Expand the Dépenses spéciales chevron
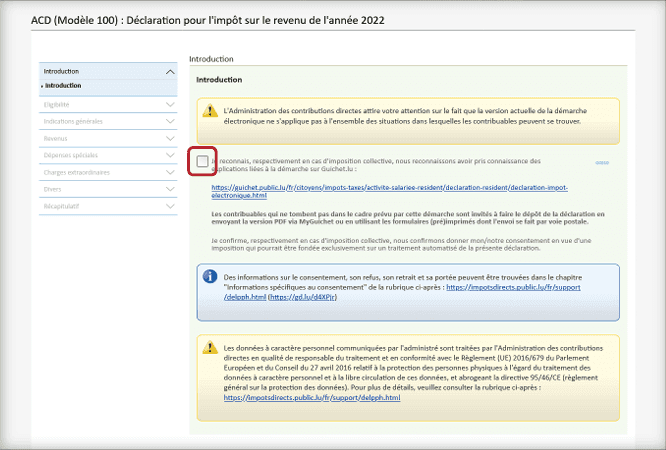The width and height of the screenshot is (666, 450). [x=169, y=156]
